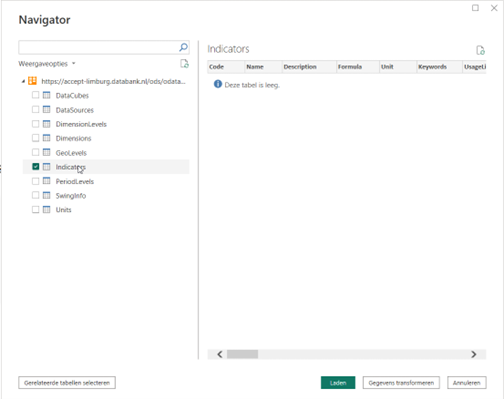Maximize the Navigator dialog
Image resolution: width=504 pixels, height=399 pixels.
(x=475, y=8)
